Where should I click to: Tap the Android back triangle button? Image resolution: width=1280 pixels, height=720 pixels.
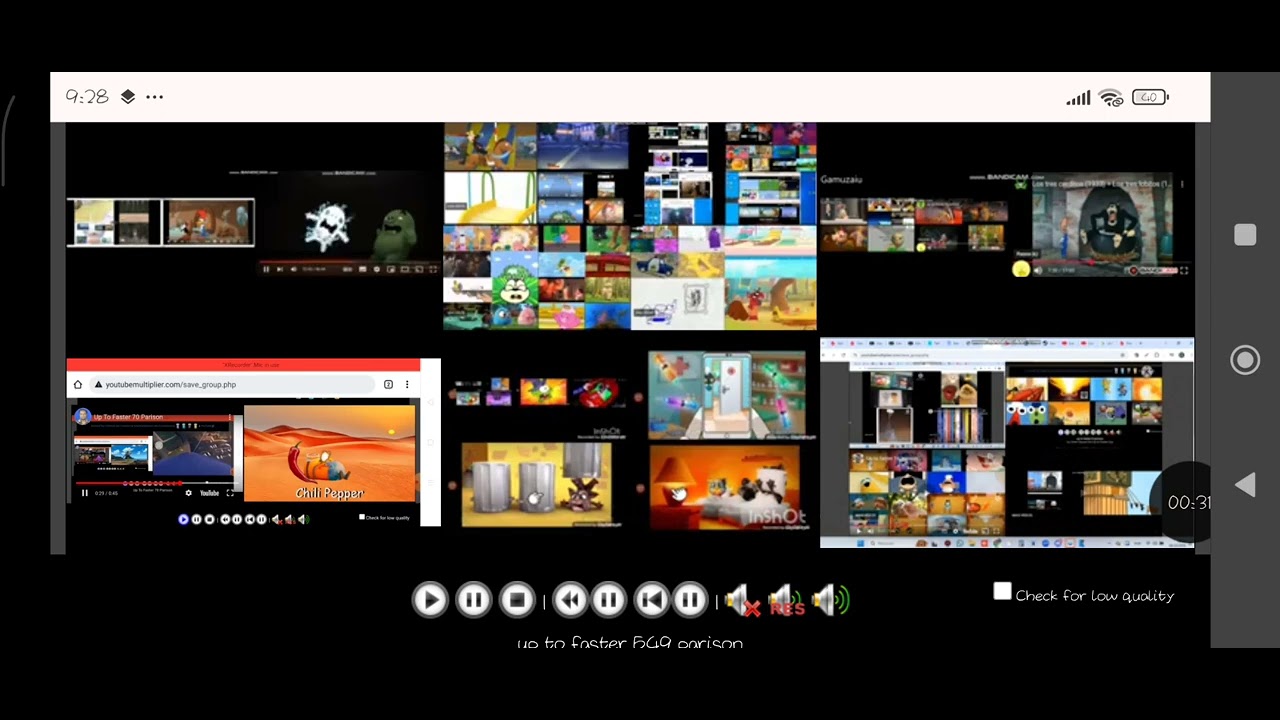(x=1245, y=485)
